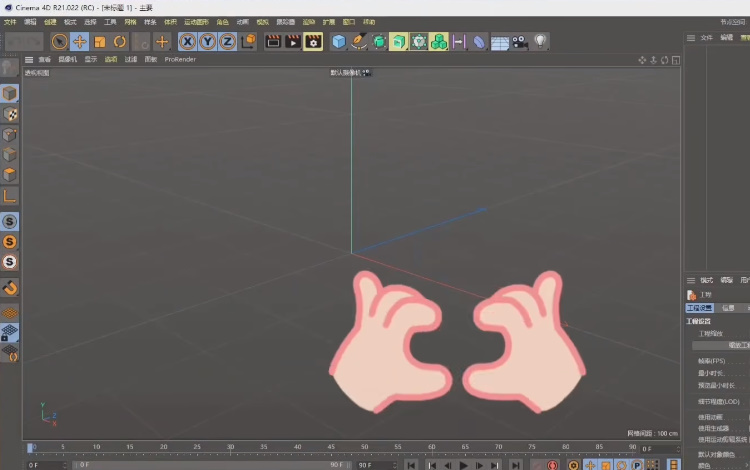
Task: Click the orange Workplane grid icon
Action: point(10,313)
